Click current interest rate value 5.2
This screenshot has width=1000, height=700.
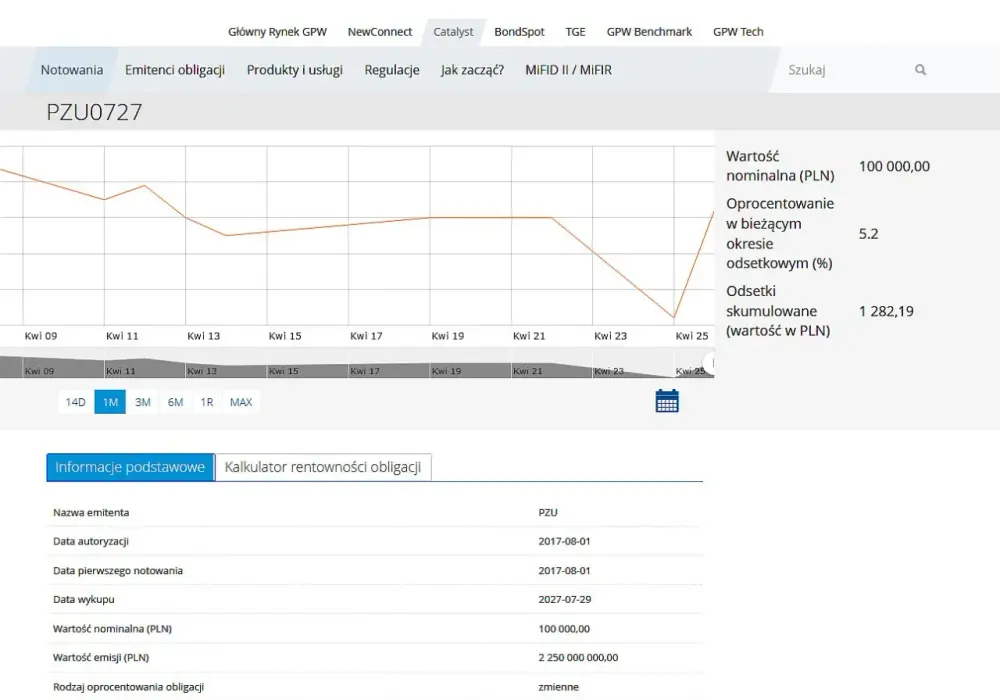[x=868, y=233]
